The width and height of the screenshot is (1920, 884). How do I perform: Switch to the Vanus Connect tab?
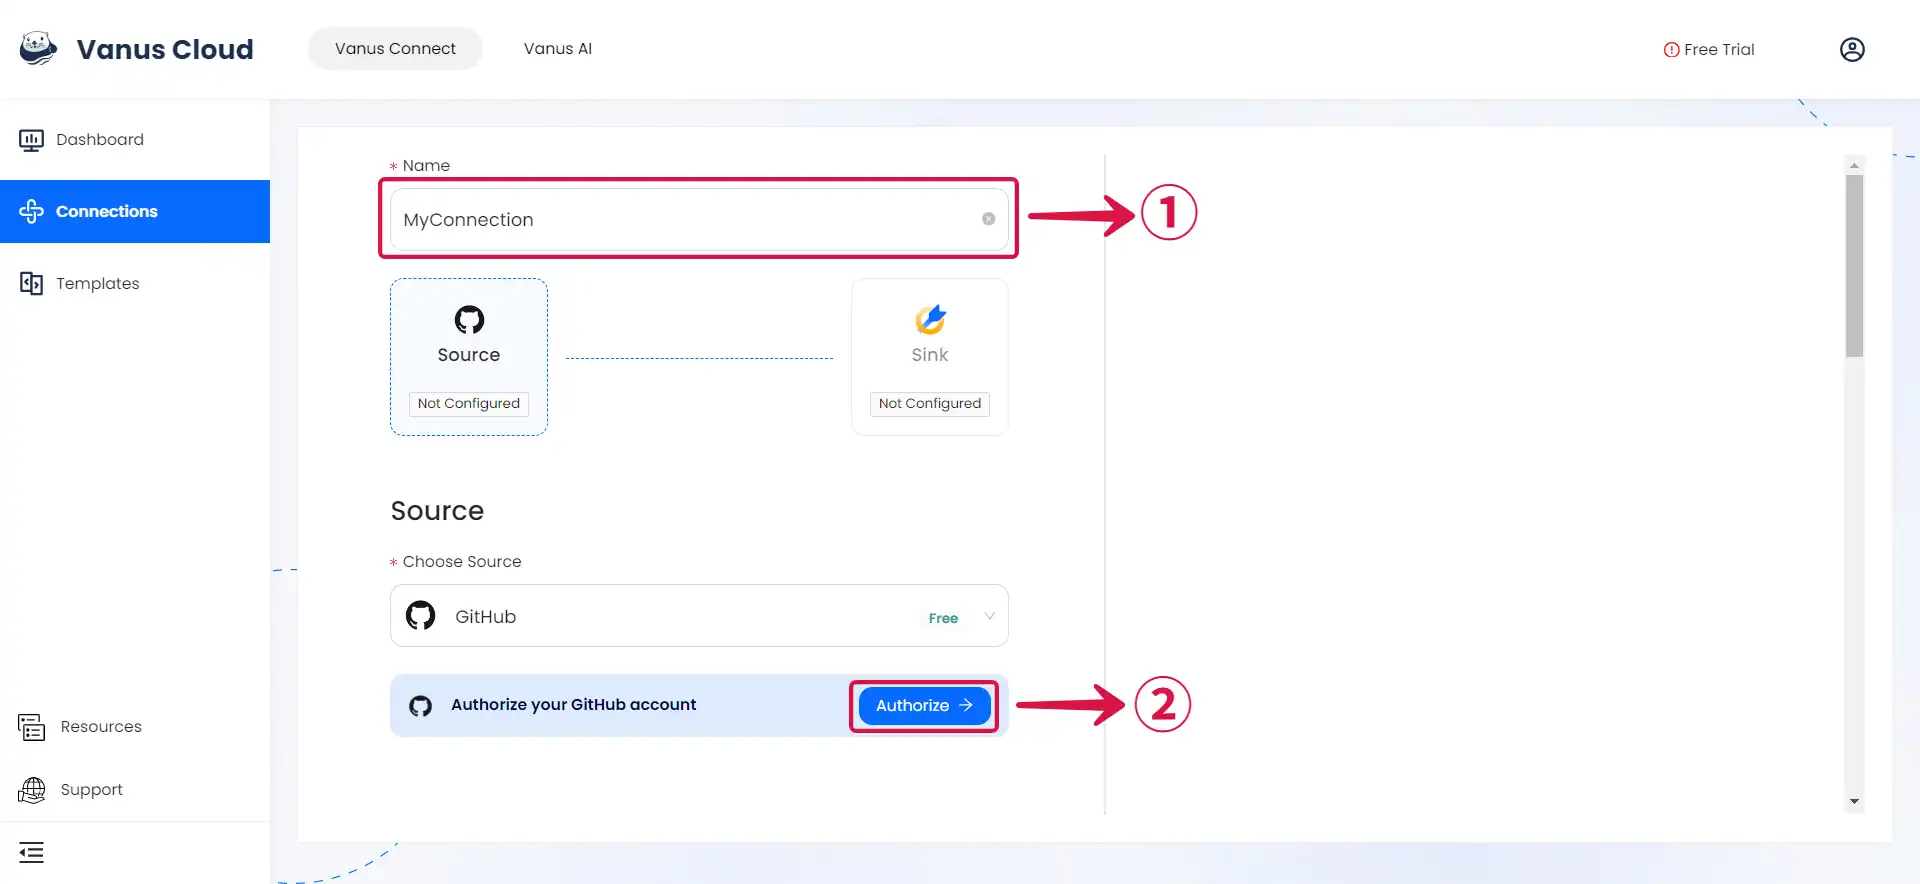395,49
